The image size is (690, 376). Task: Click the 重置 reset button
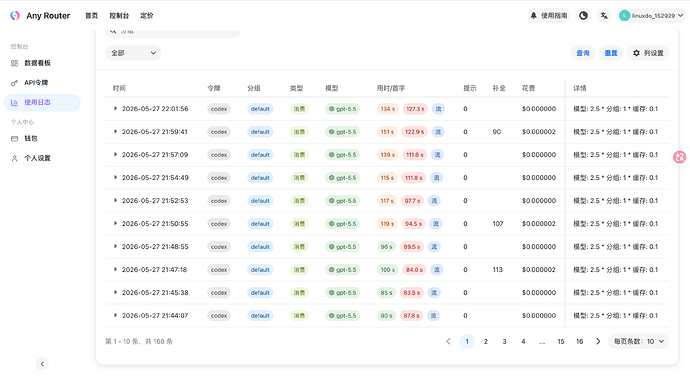point(611,53)
